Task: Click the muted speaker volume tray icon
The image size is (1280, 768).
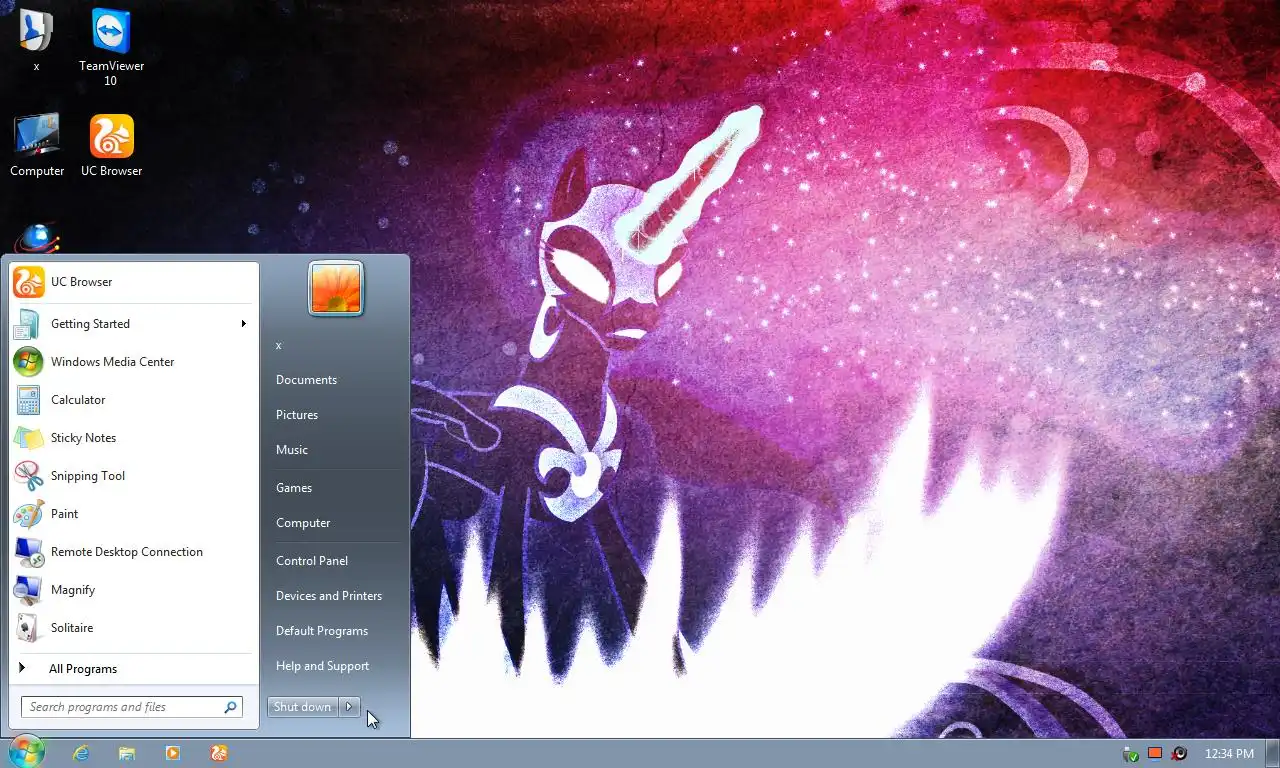Action: [1179, 754]
